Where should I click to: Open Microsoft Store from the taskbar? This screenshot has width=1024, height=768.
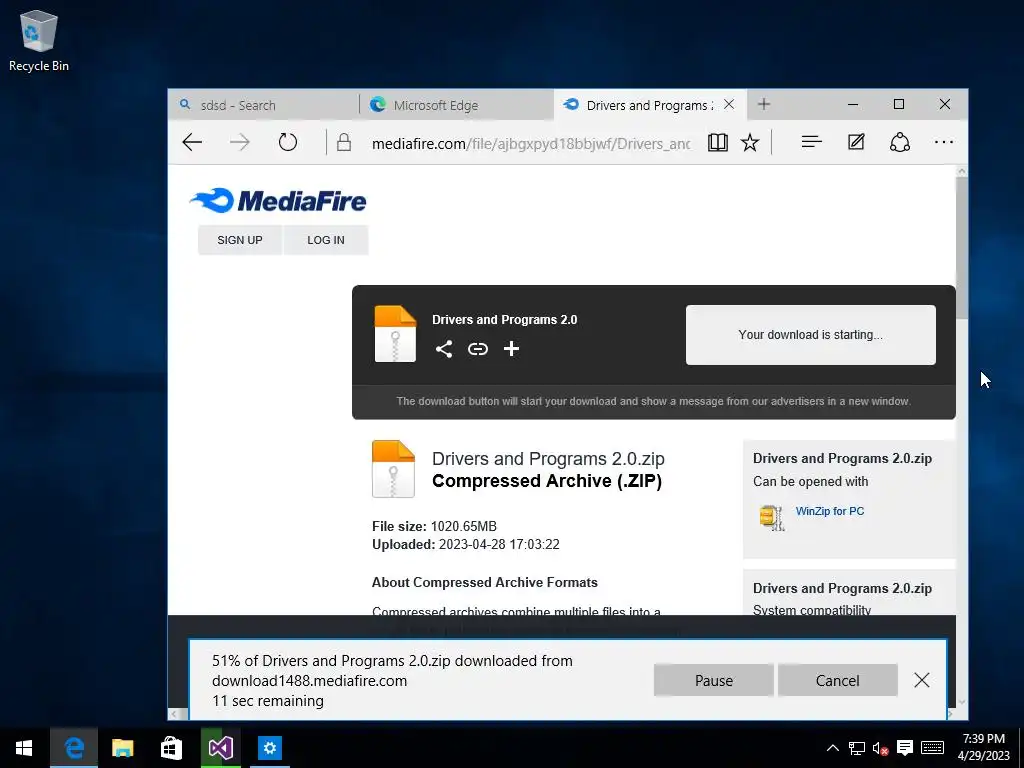(171, 748)
